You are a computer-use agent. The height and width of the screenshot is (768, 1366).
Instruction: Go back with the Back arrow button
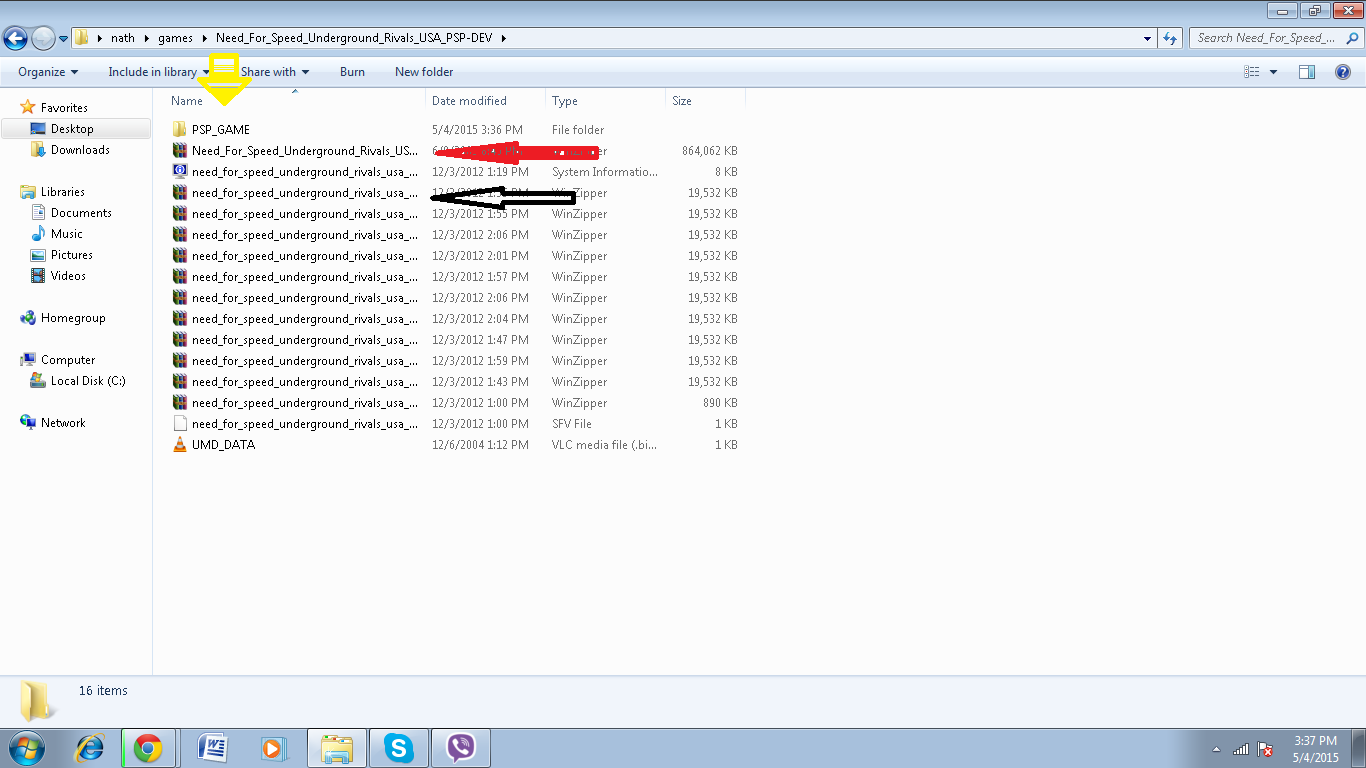click(16, 38)
